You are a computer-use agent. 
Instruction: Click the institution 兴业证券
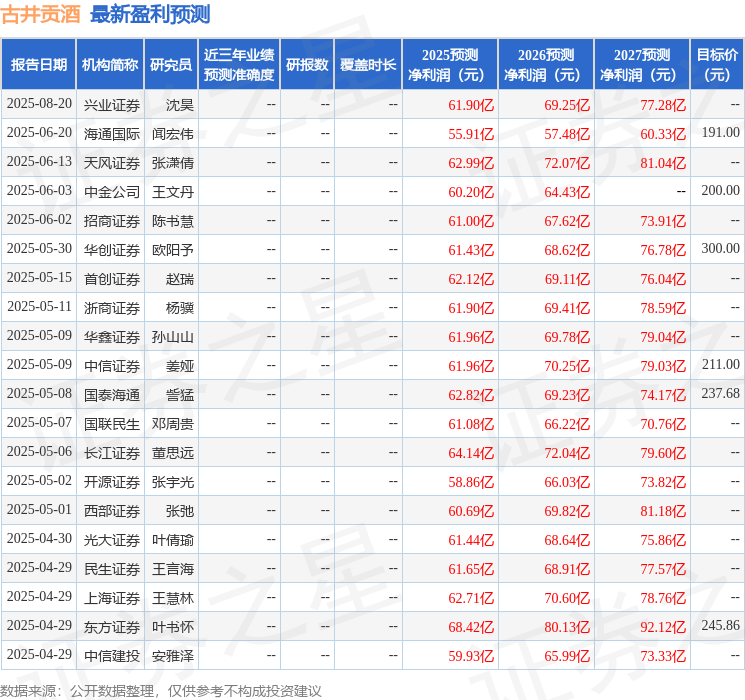point(112,105)
